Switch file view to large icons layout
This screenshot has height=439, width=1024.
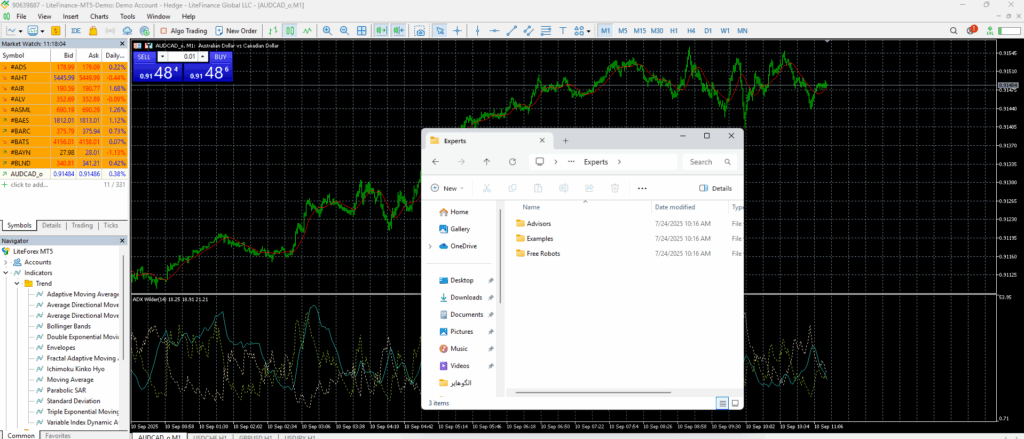[735, 403]
